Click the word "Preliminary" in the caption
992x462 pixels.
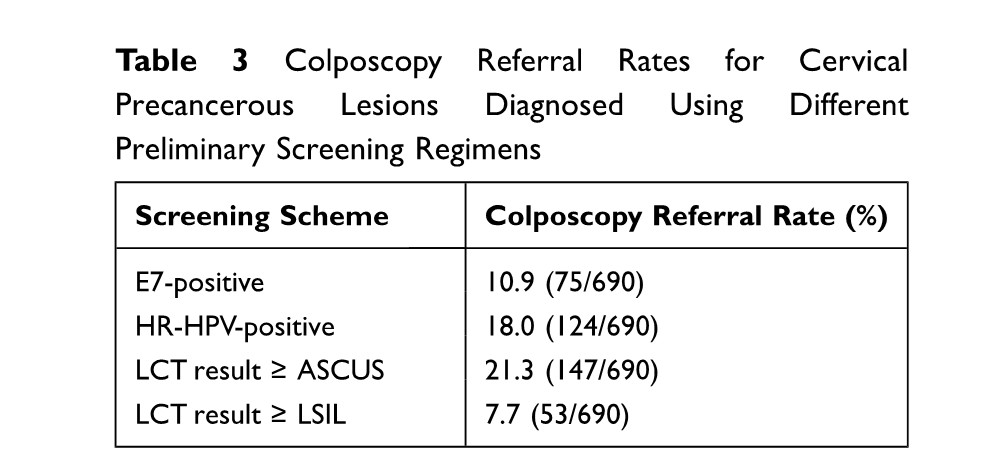(x=190, y=149)
